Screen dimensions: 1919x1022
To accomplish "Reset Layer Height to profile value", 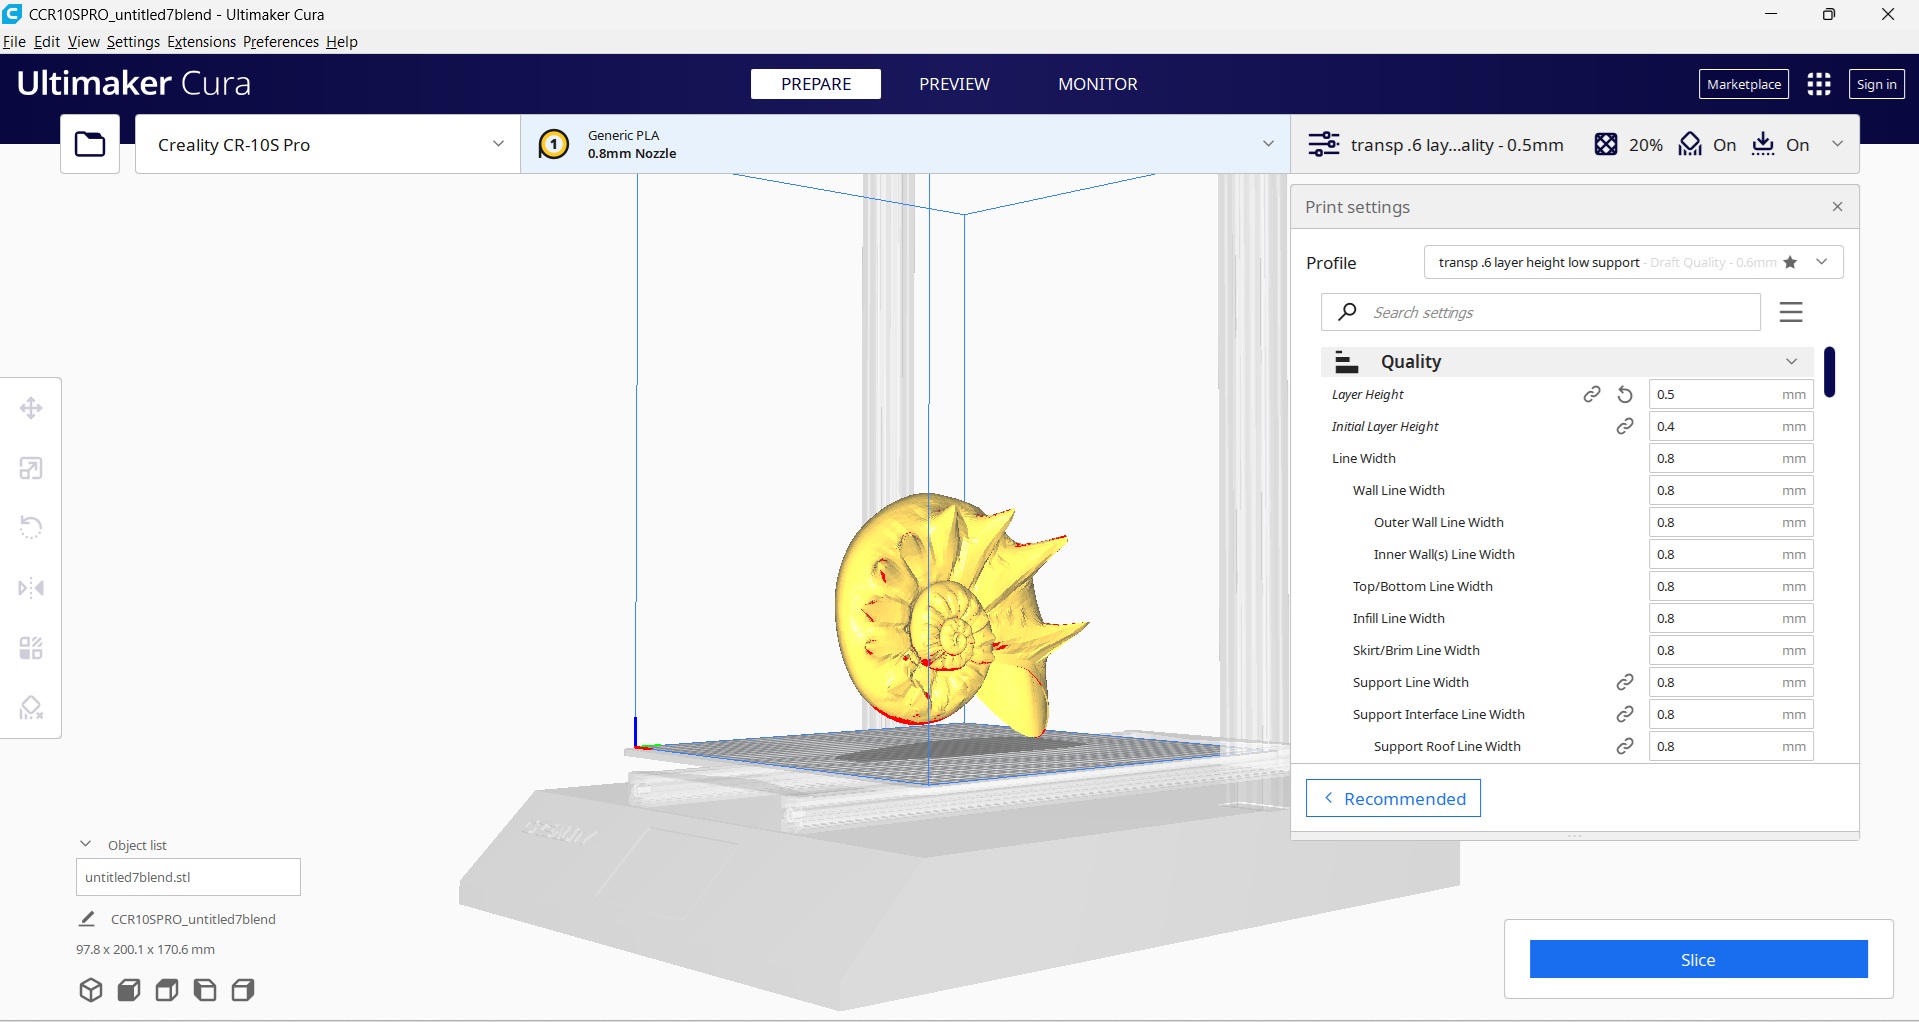I will point(1625,395).
